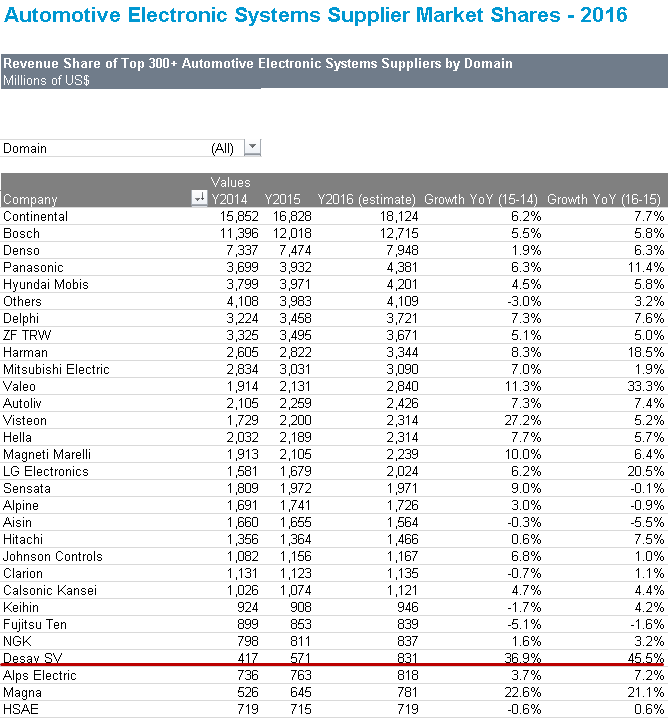Screen dimensions: 669x719
Task: Select Continental's Y2014 value 15,852
Action: click(x=239, y=216)
